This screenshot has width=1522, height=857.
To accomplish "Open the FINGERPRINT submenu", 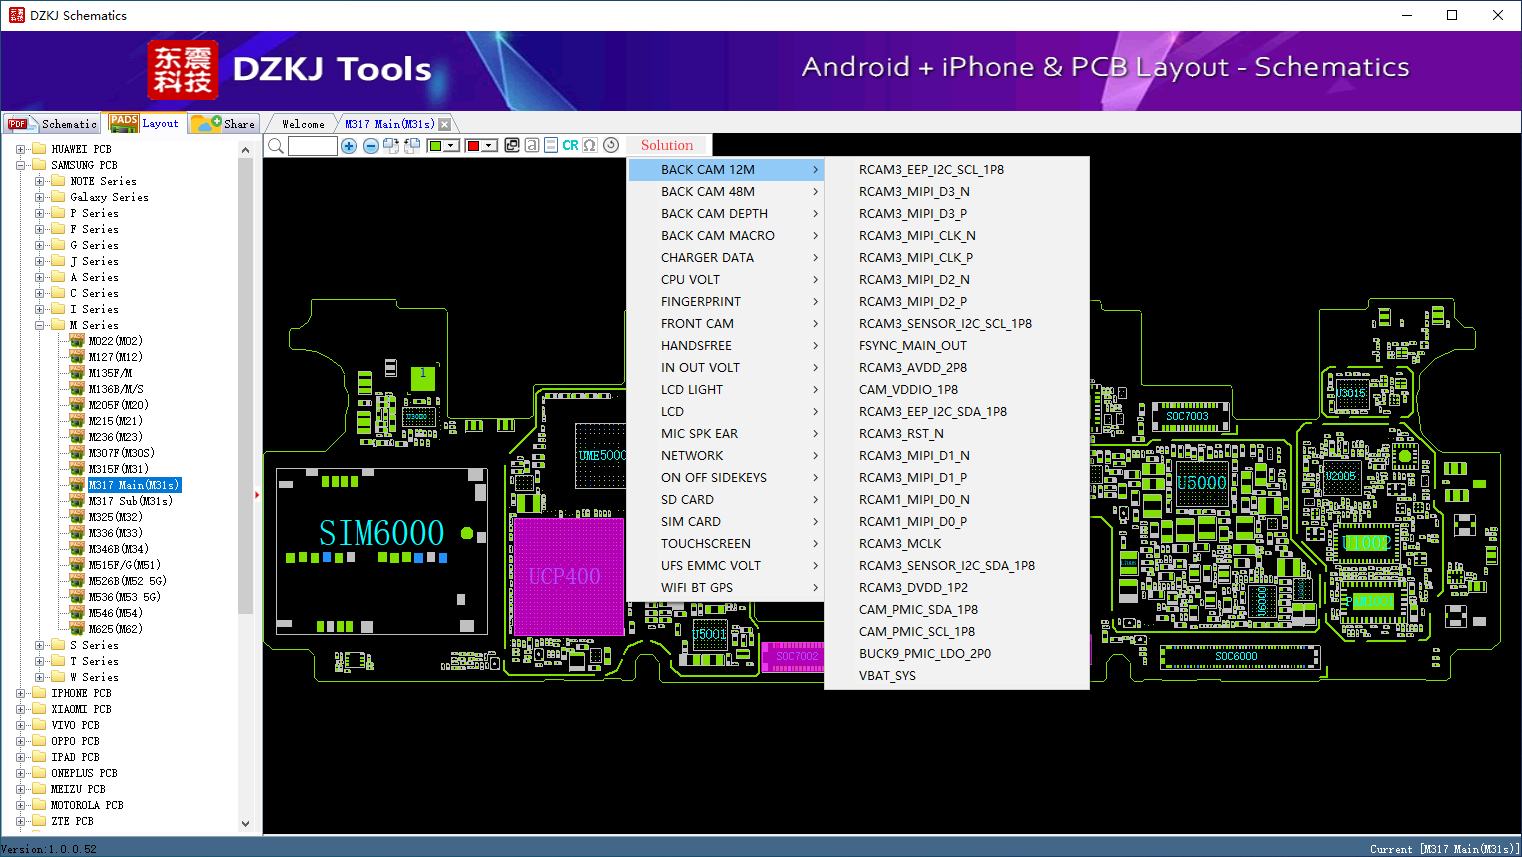I will (x=727, y=302).
